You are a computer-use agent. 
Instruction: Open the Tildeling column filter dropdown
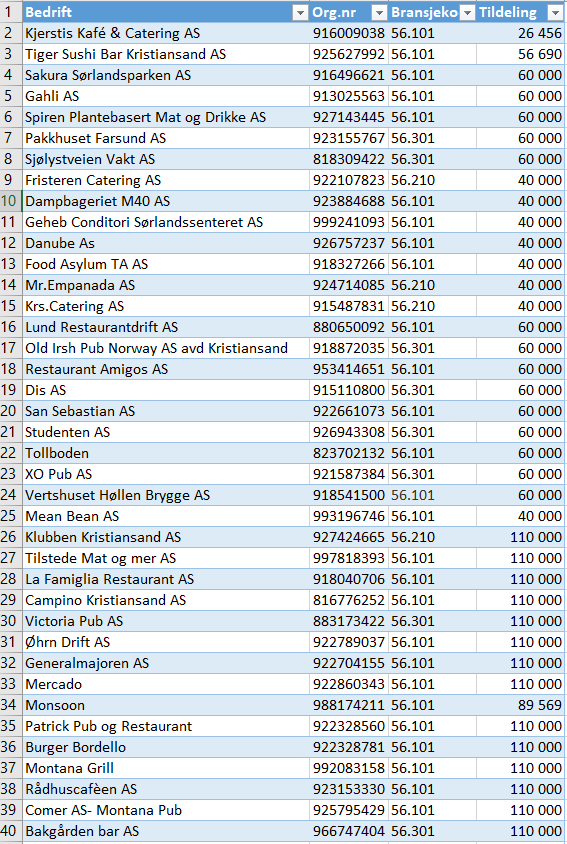click(x=555, y=12)
